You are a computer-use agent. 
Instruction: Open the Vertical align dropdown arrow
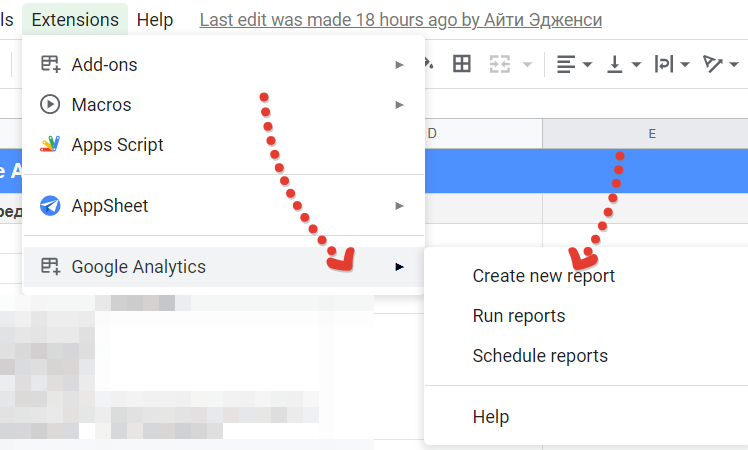click(x=636, y=64)
